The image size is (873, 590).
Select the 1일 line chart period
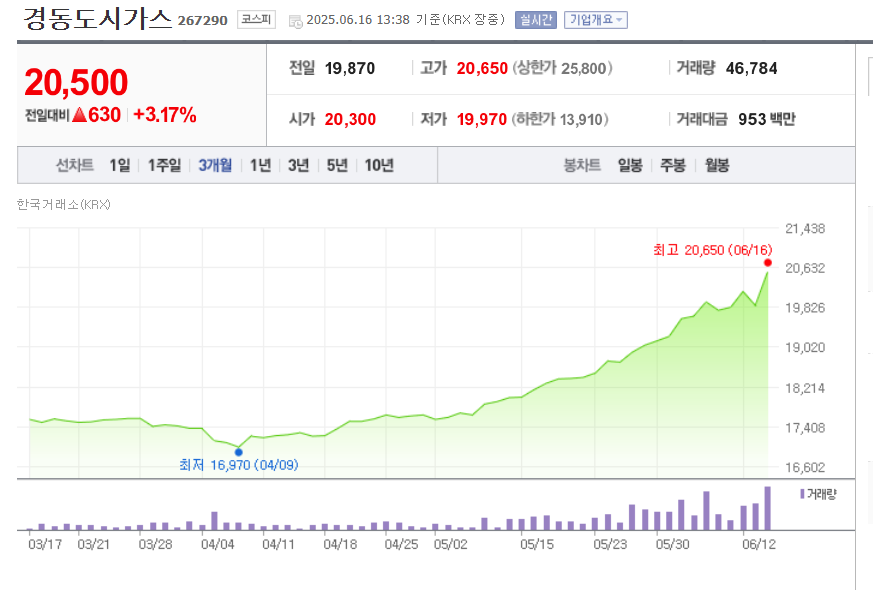pos(120,165)
